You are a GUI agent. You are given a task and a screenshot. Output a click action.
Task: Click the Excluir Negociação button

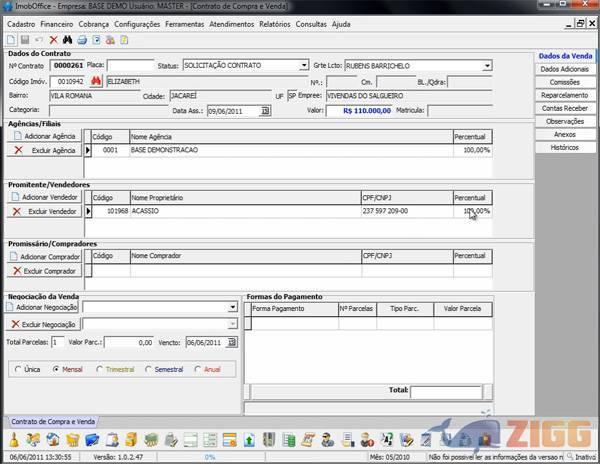(43, 324)
